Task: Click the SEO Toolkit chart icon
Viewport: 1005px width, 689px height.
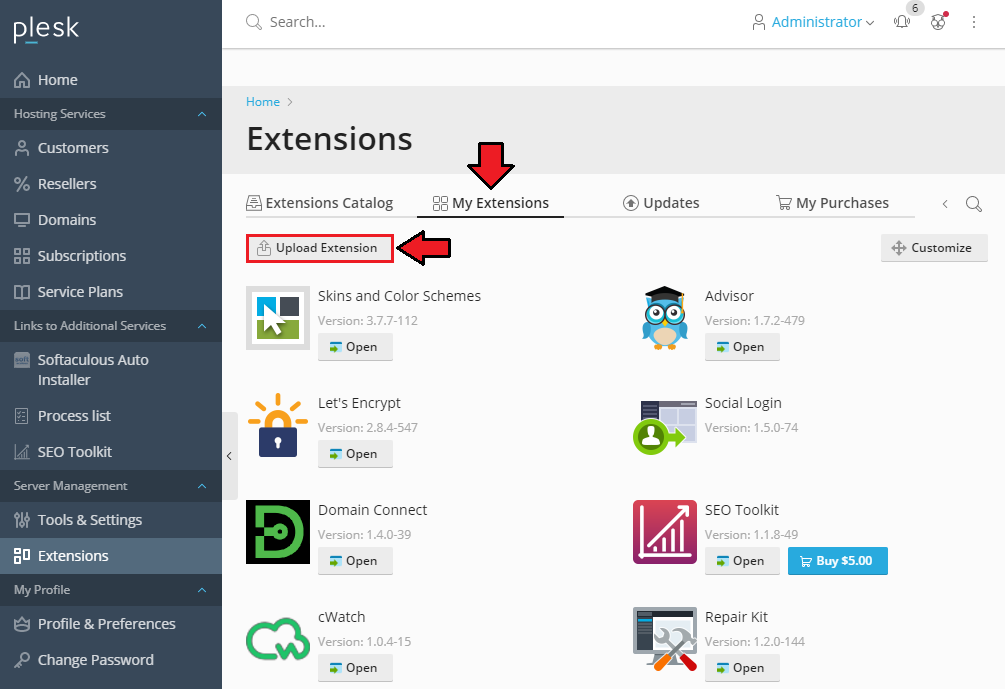Action: click(665, 532)
